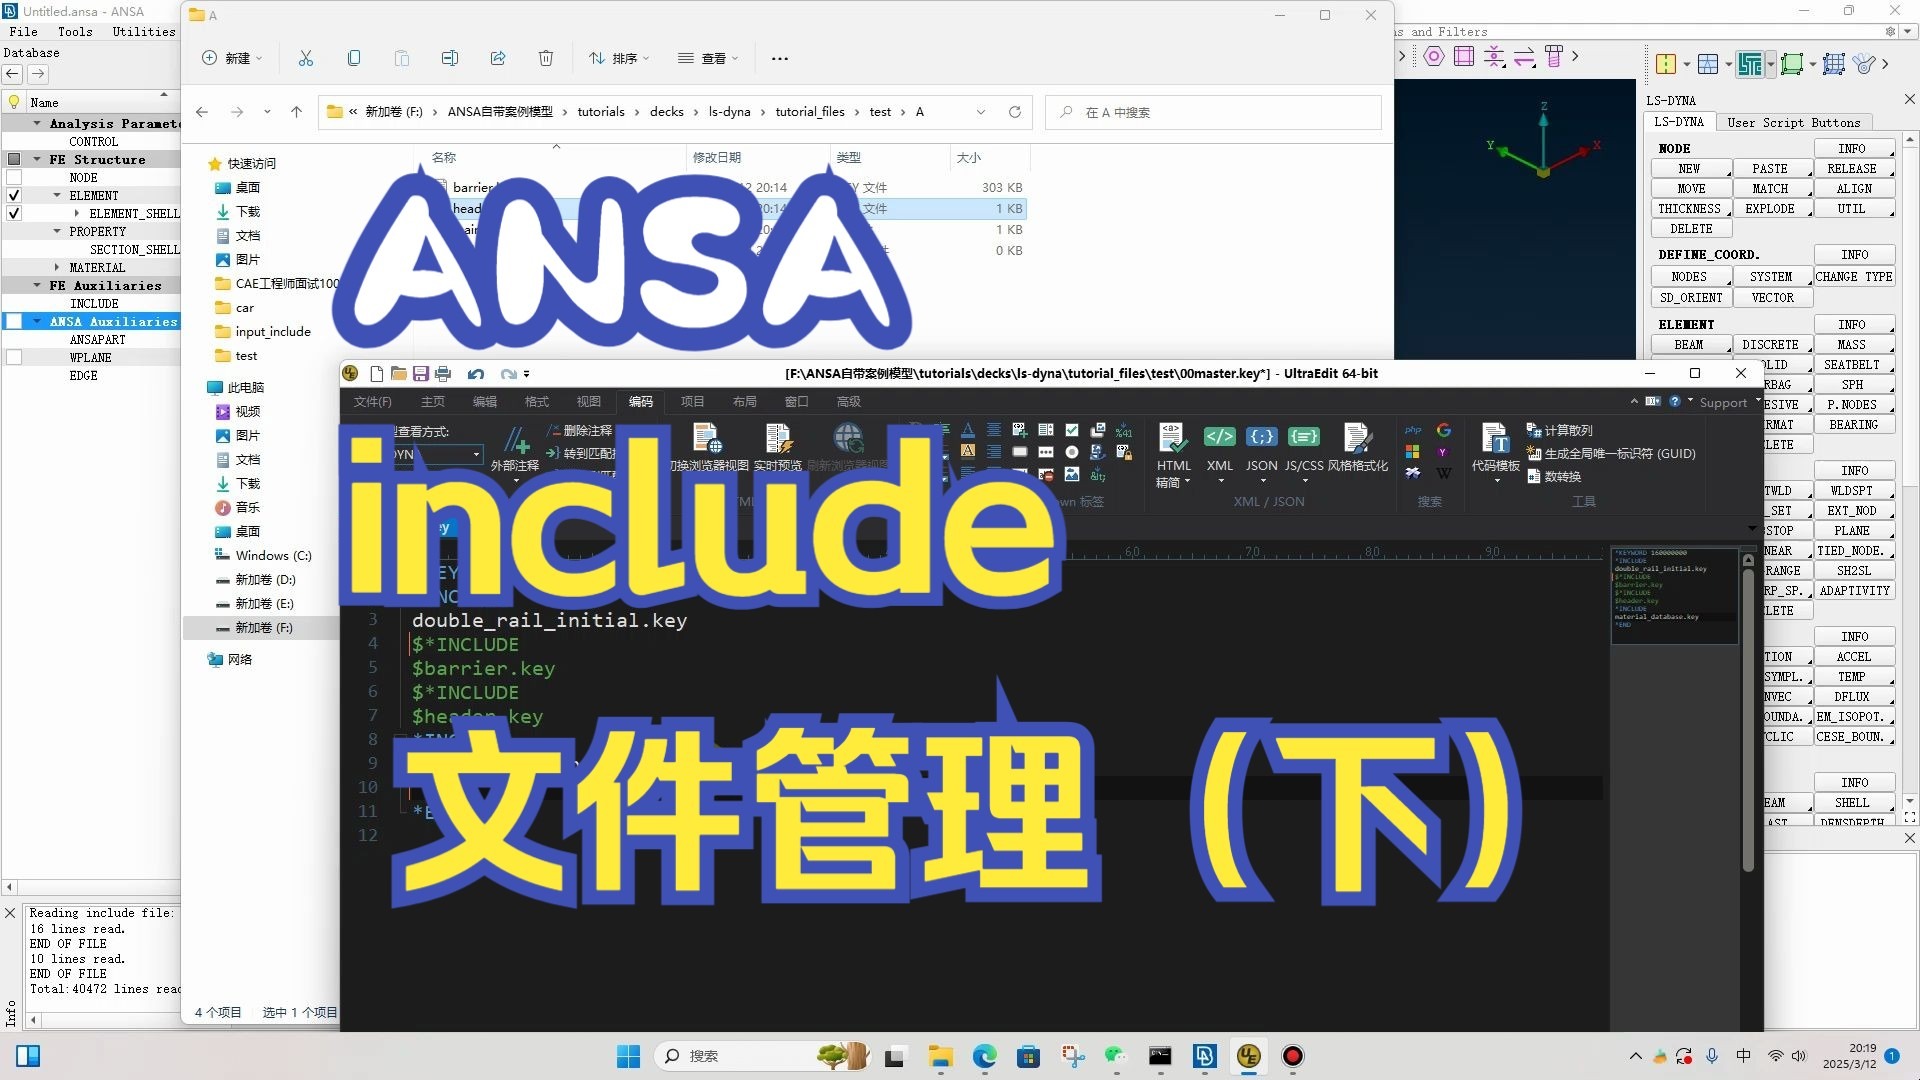Viewport: 1920px width, 1080px height.
Task: Click the cut (scissors) icon in Explorer's toolbar
Action: point(306,58)
